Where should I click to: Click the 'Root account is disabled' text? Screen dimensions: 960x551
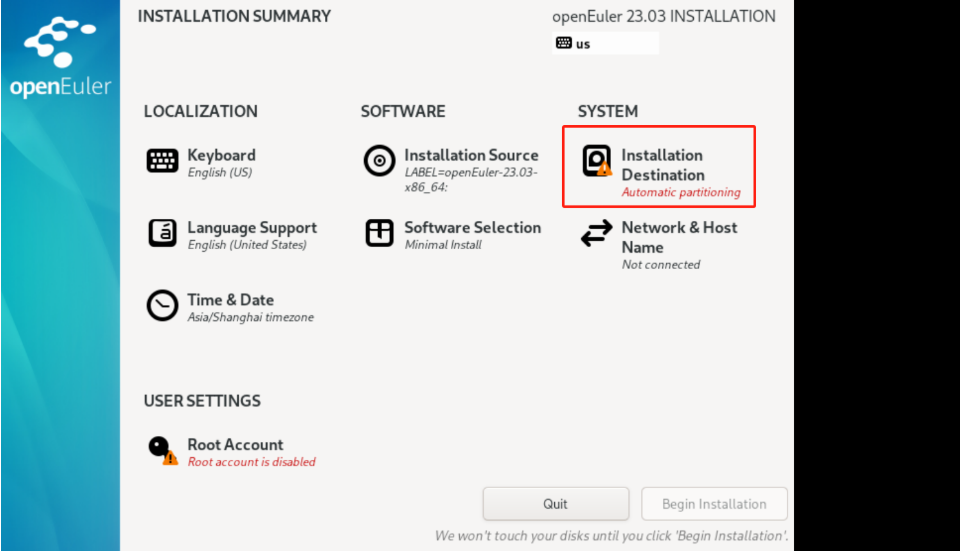(x=252, y=462)
